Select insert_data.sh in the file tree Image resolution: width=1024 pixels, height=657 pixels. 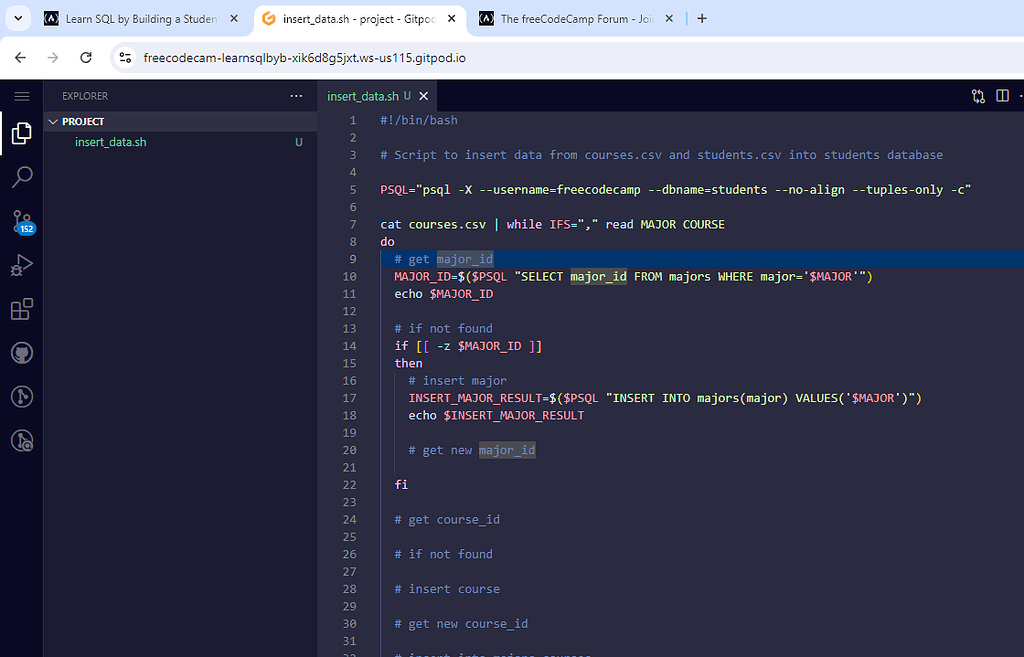(x=181, y=142)
